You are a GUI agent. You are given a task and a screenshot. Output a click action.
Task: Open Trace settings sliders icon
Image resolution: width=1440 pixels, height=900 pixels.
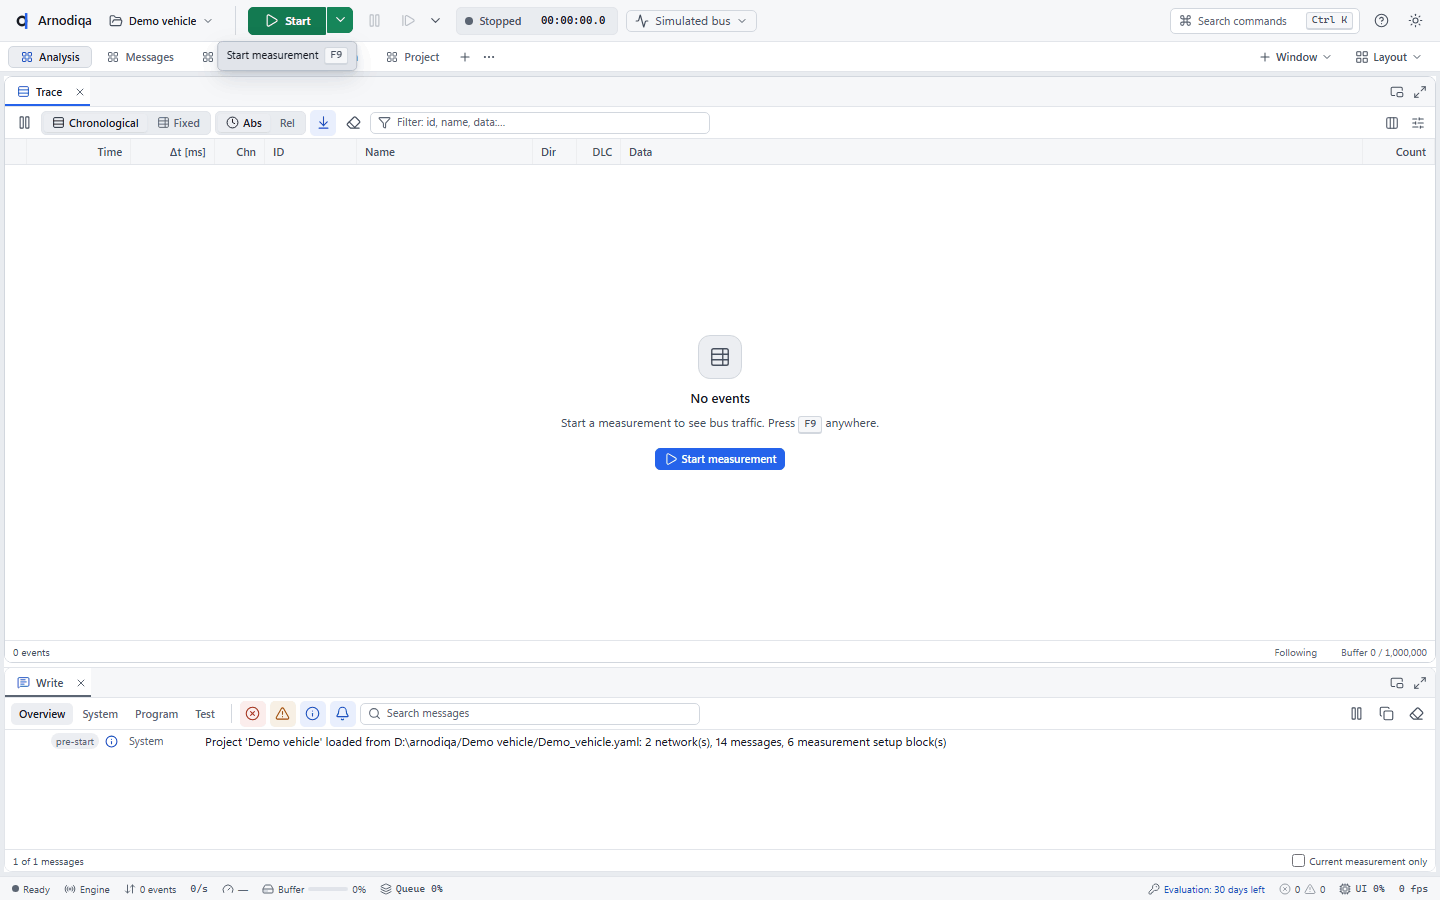[1418, 123]
